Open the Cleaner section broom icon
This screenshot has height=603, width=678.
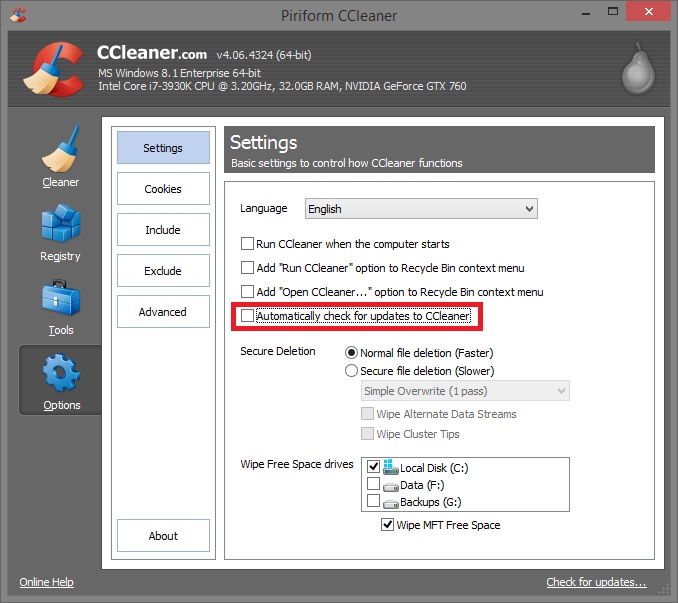pyautogui.click(x=61, y=149)
